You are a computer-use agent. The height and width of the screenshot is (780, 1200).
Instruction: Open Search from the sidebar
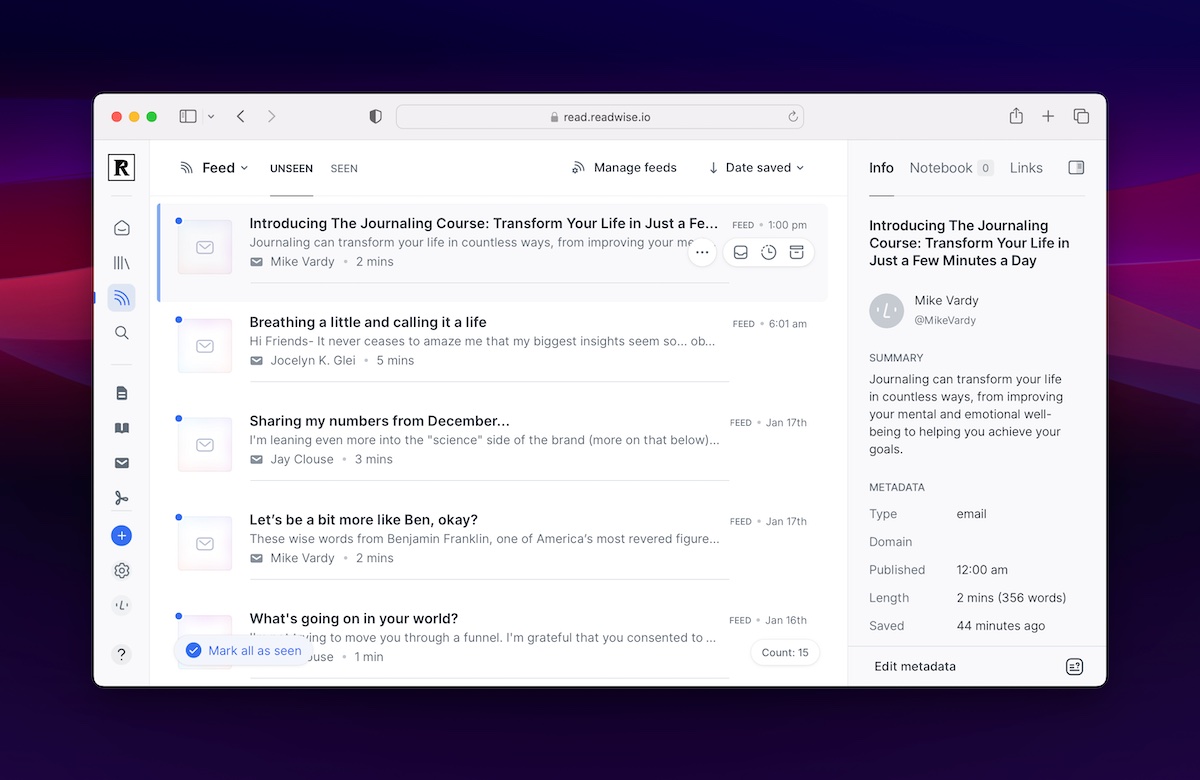pyautogui.click(x=121, y=333)
